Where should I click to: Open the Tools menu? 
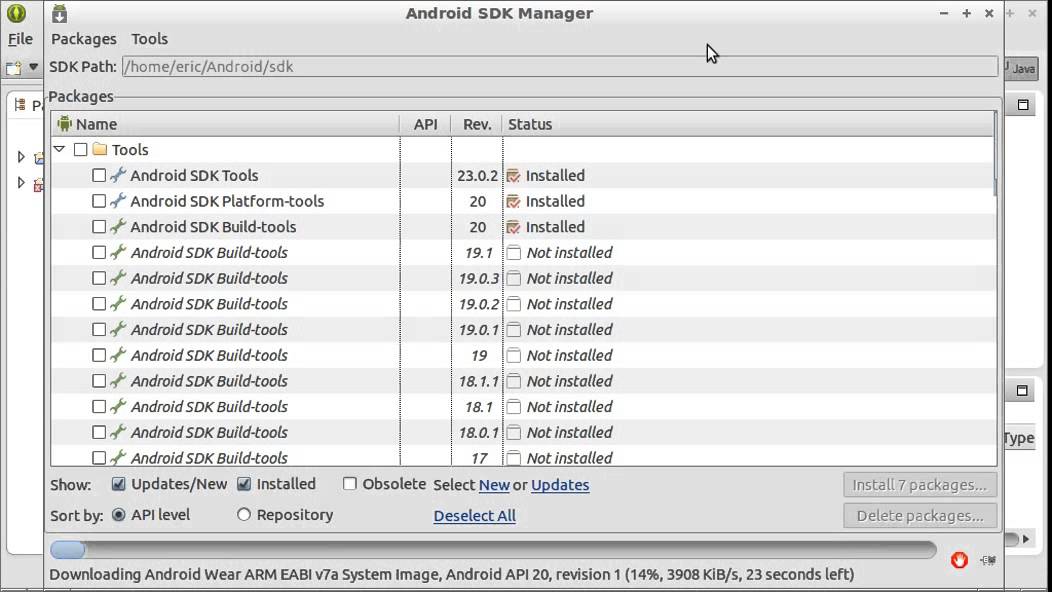click(x=150, y=39)
